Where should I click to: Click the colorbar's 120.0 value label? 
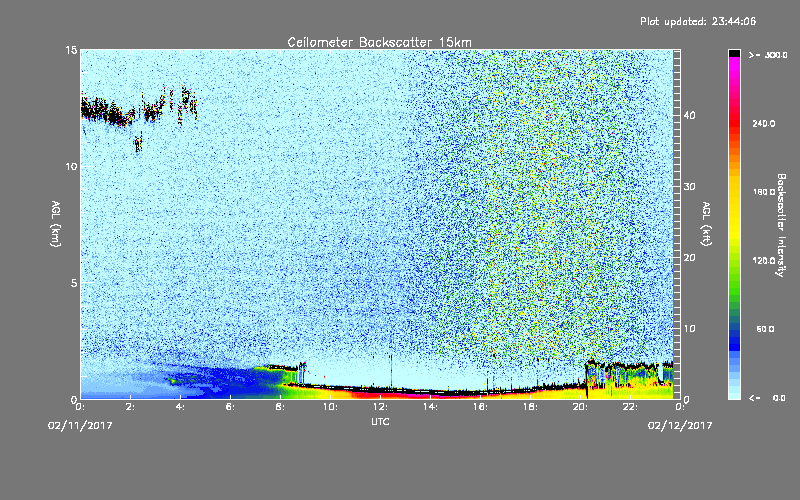(x=764, y=261)
